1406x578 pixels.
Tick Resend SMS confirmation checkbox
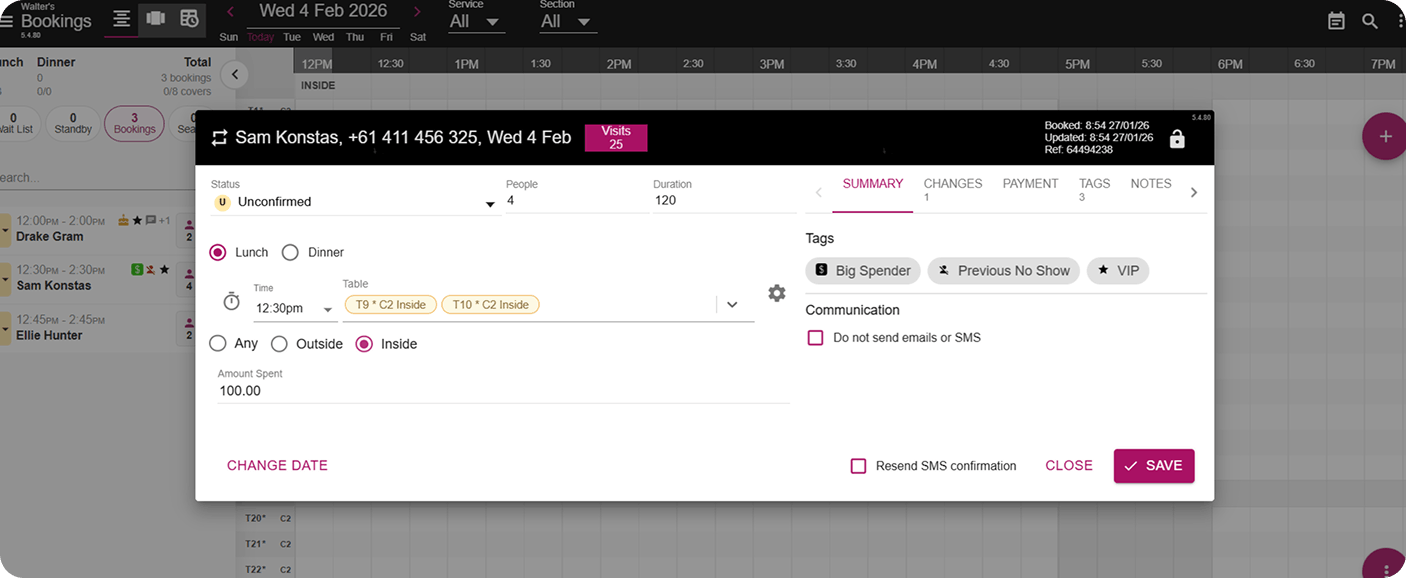point(858,466)
